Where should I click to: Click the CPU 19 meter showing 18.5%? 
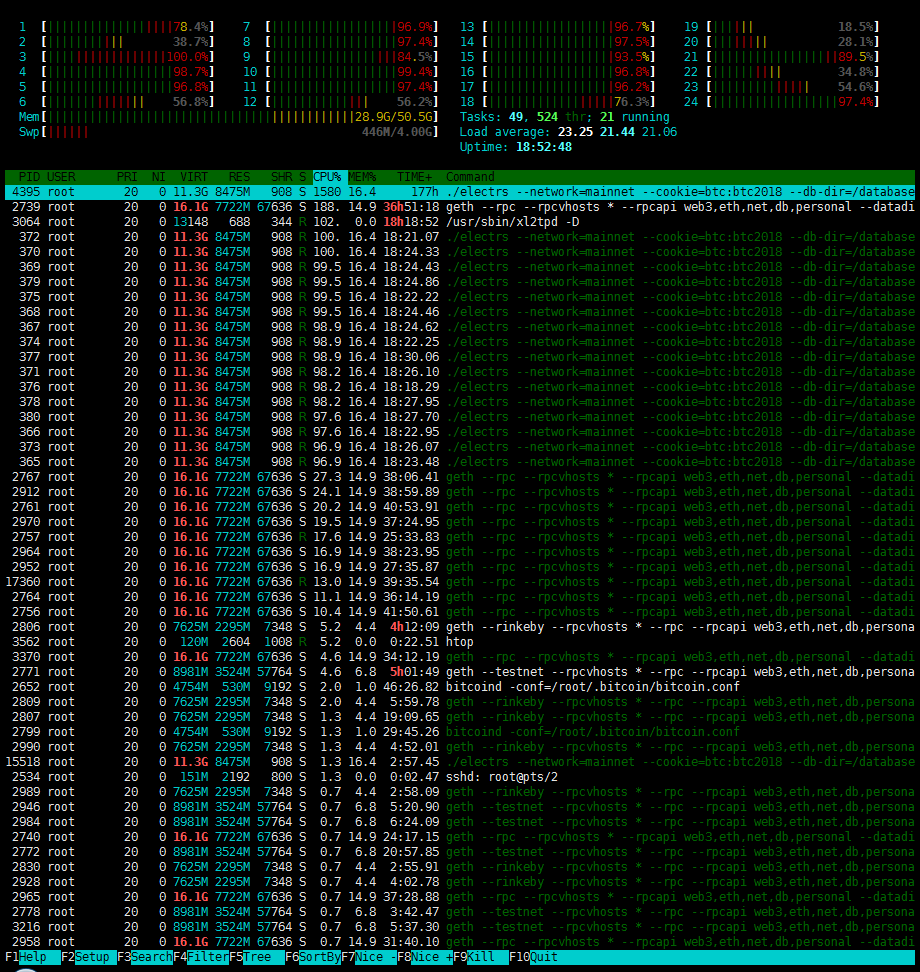782,27
